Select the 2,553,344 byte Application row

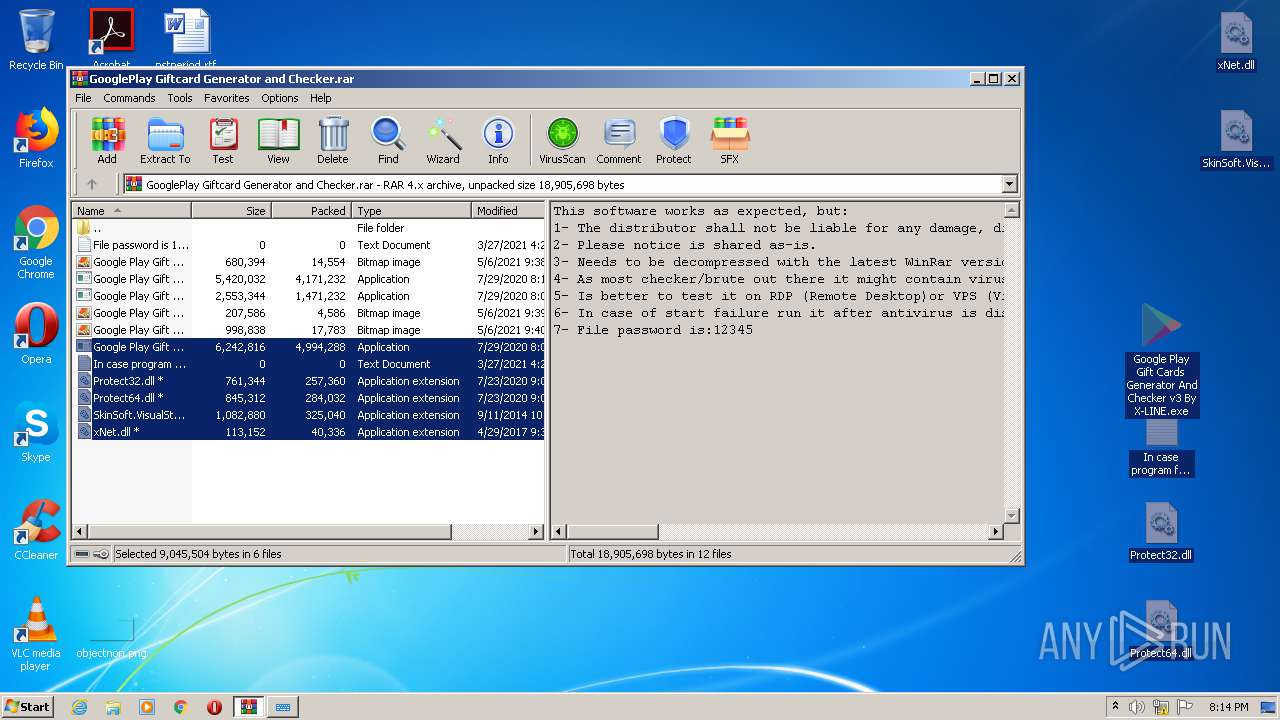pos(308,296)
